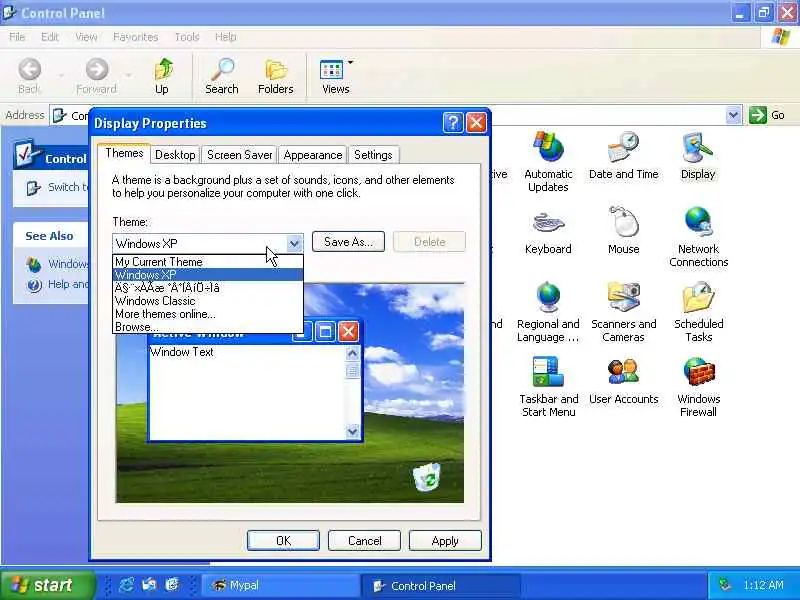Select More themes online option

point(208,314)
